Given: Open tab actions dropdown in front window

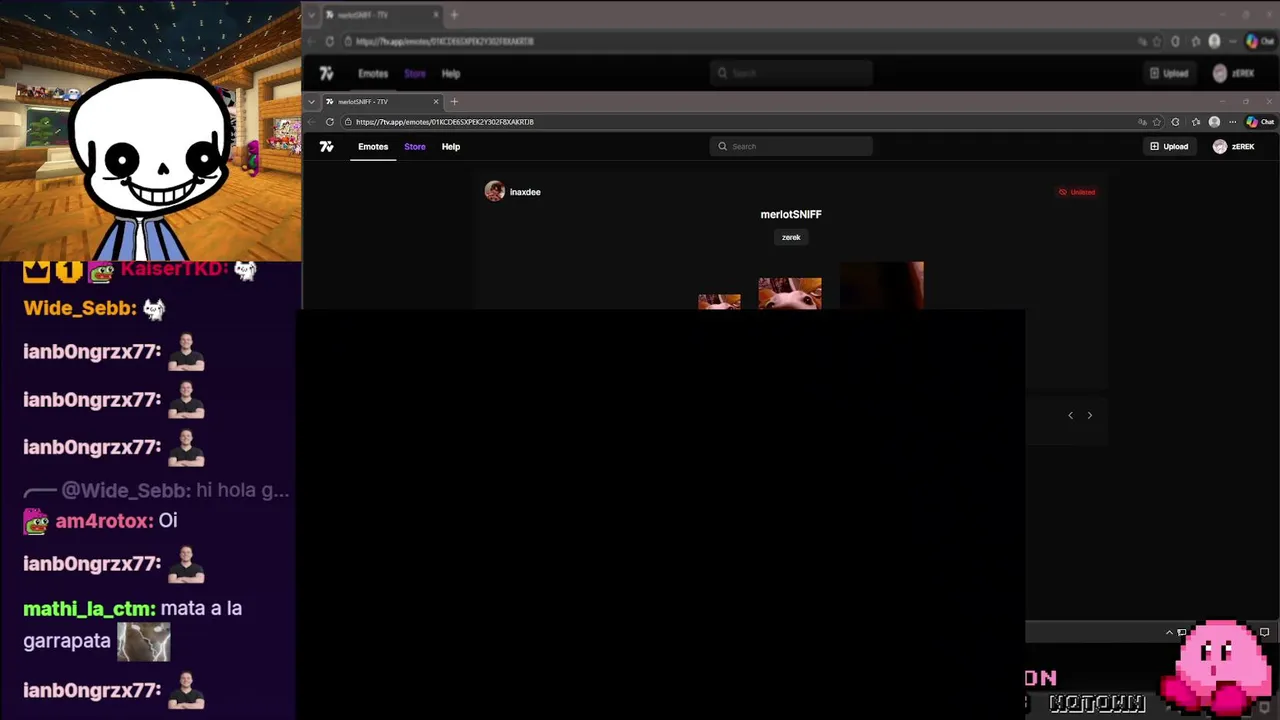Looking at the screenshot, I should [312, 101].
